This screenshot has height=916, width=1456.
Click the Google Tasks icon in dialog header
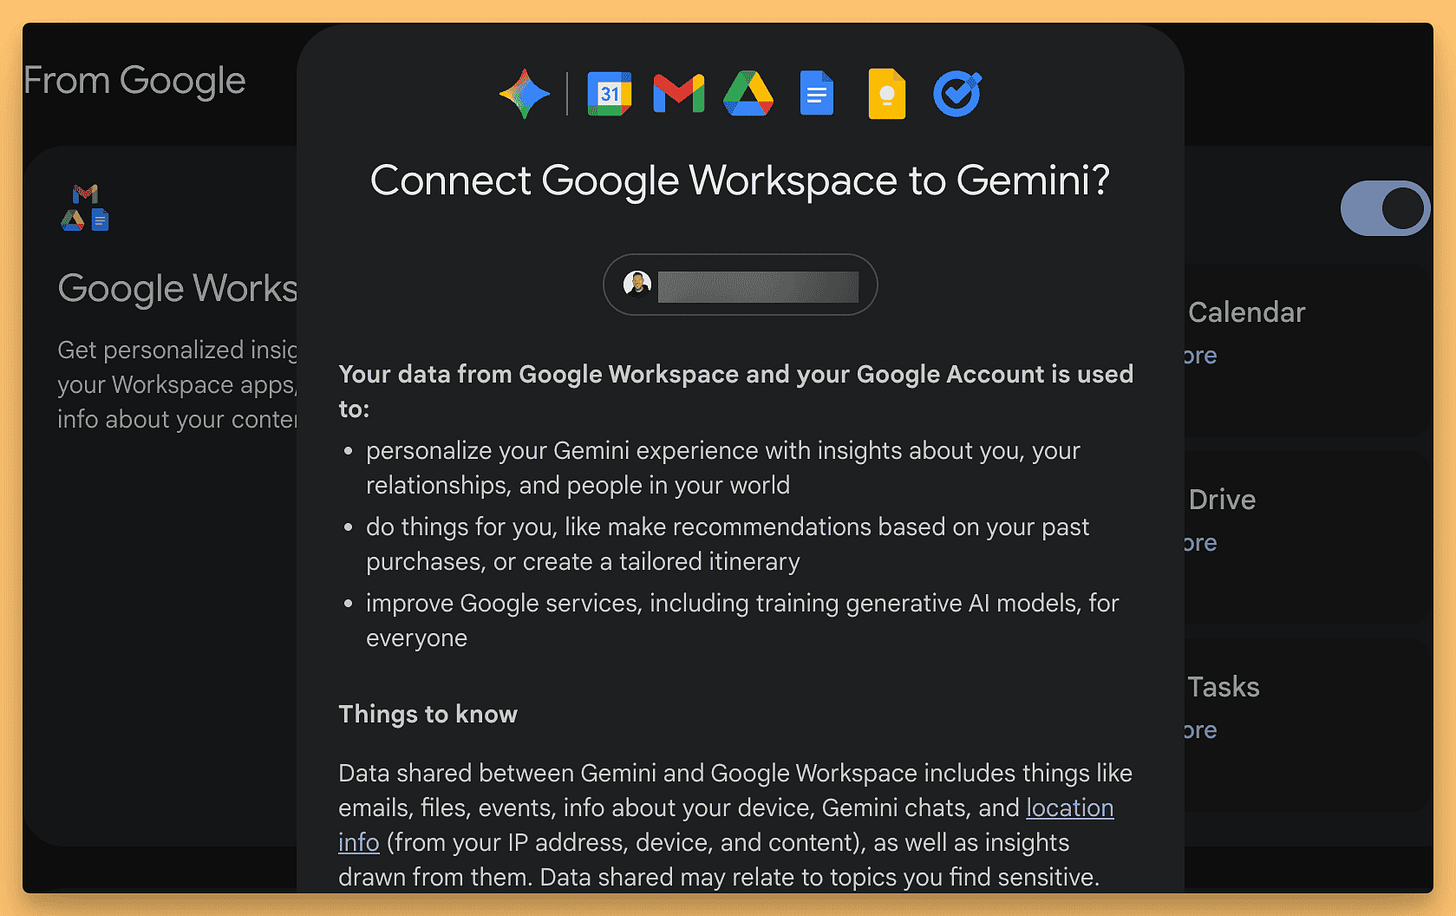point(957,94)
